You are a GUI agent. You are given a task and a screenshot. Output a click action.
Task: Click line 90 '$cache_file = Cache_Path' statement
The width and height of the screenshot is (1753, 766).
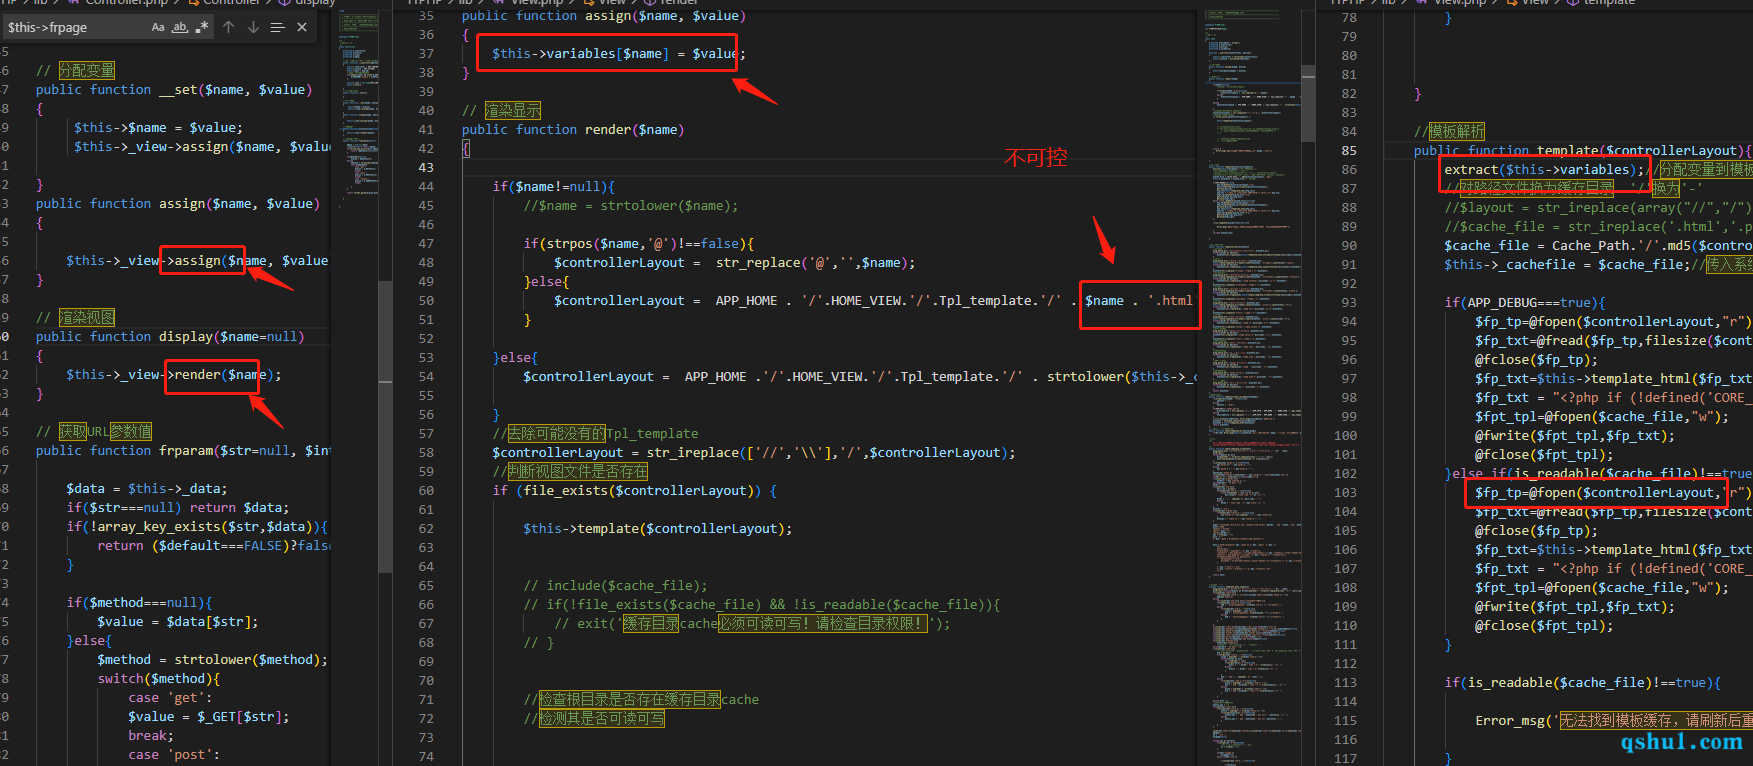(x=1598, y=245)
